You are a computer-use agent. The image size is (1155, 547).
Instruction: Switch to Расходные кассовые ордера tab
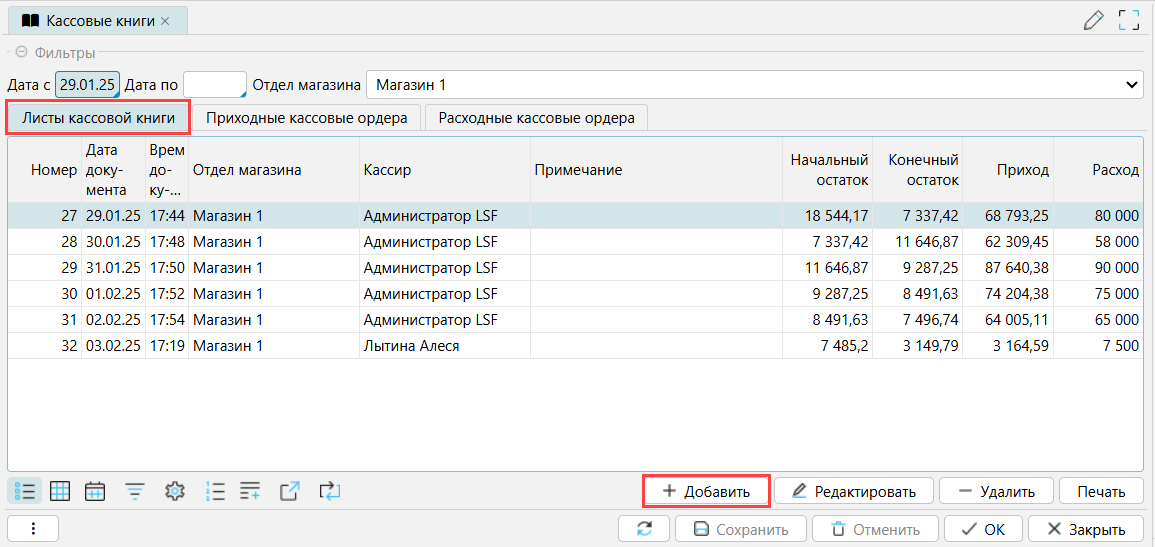[536, 118]
